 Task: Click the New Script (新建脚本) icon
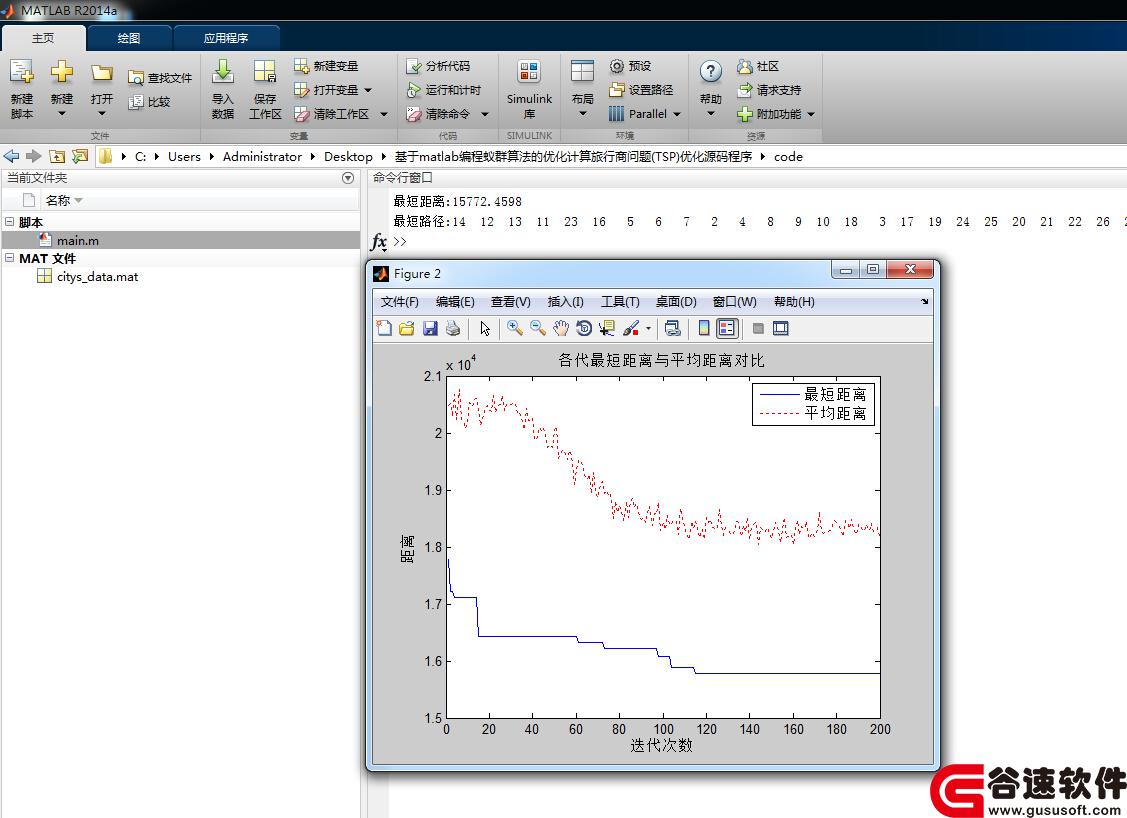click(22, 72)
